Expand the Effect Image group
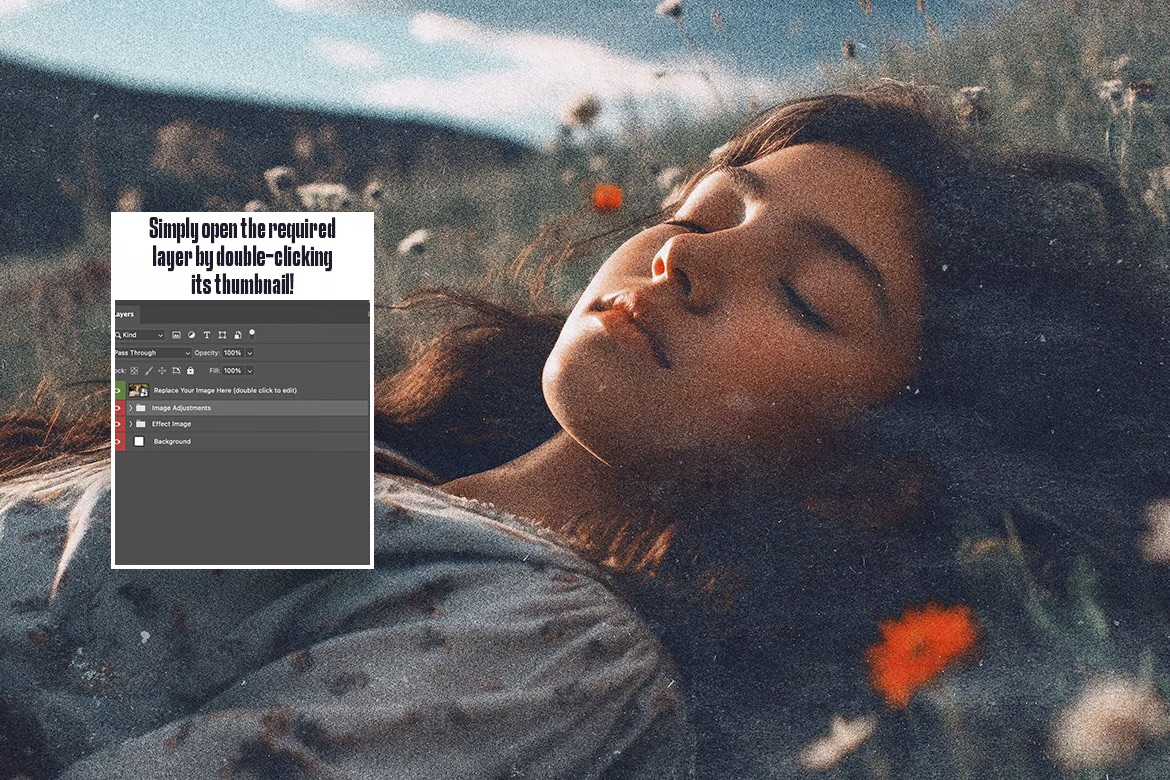This screenshot has height=780, width=1170. pos(131,424)
